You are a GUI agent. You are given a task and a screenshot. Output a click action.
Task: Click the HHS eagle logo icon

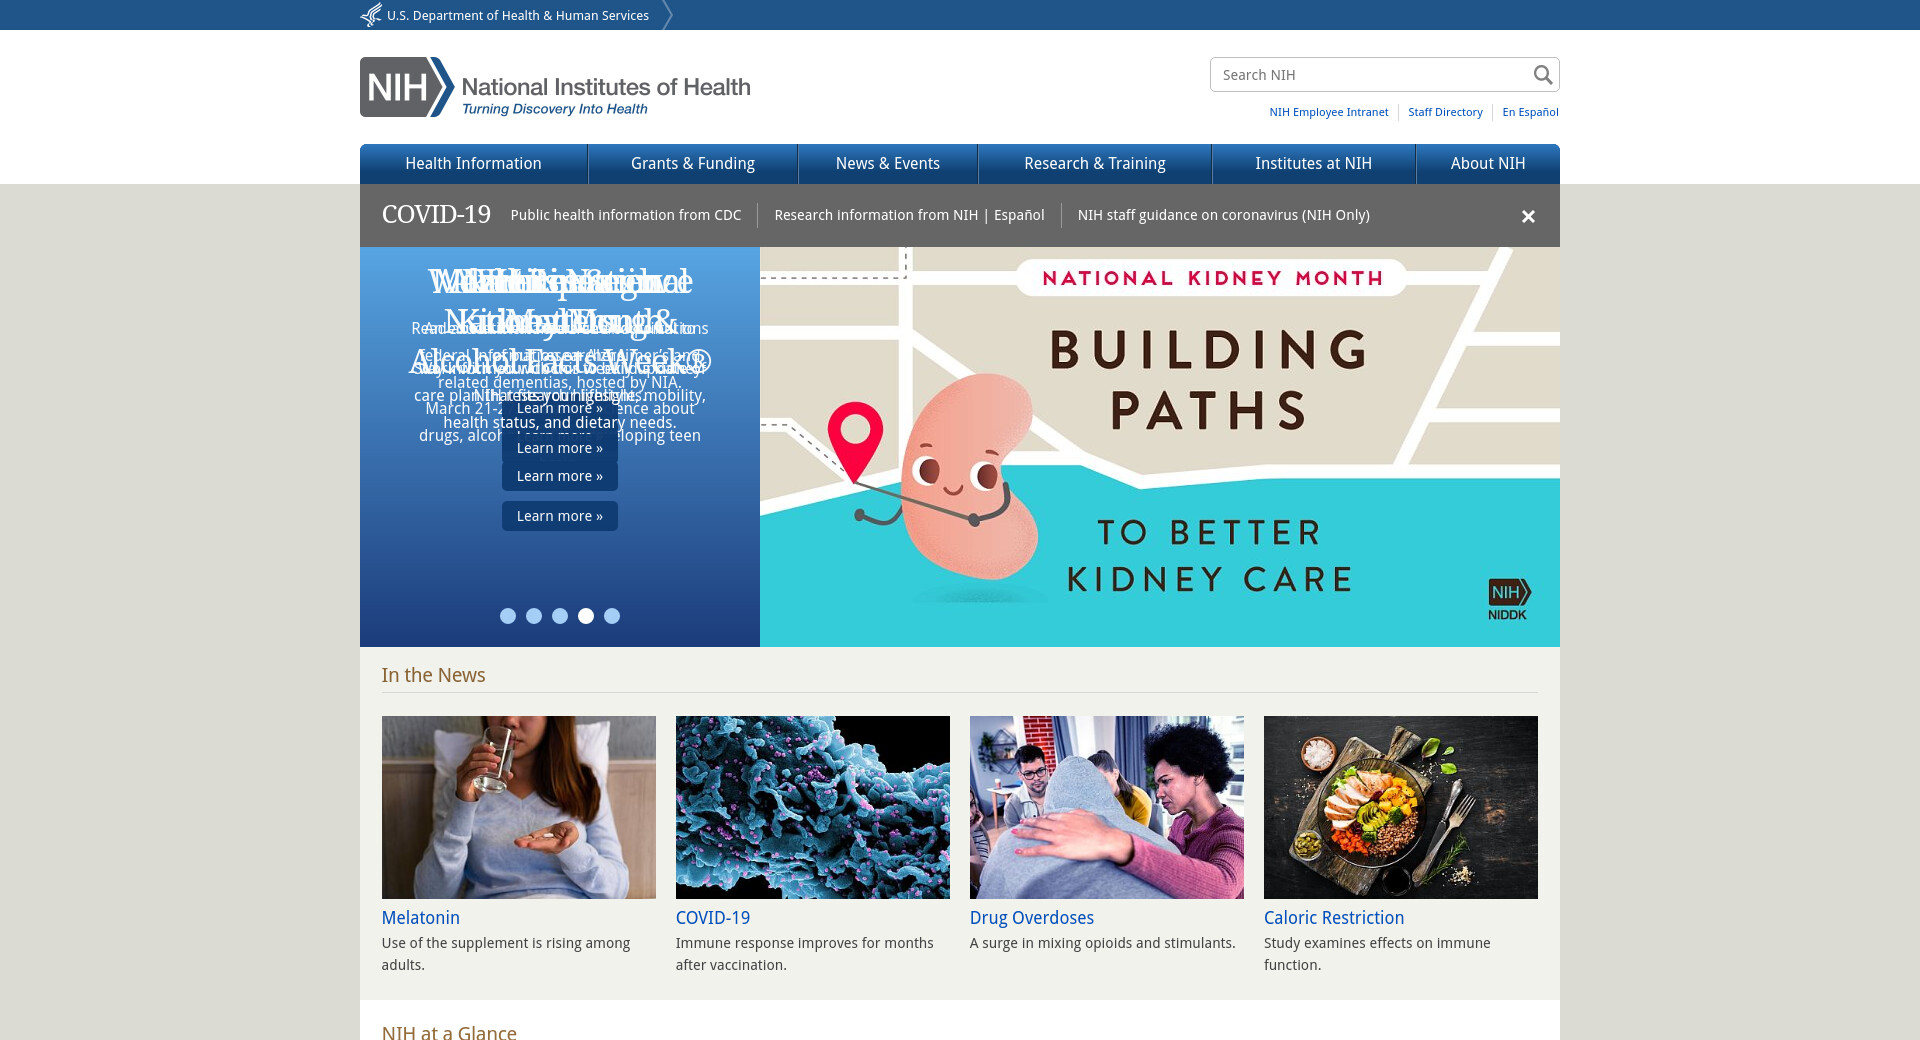click(x=371, y=15)
